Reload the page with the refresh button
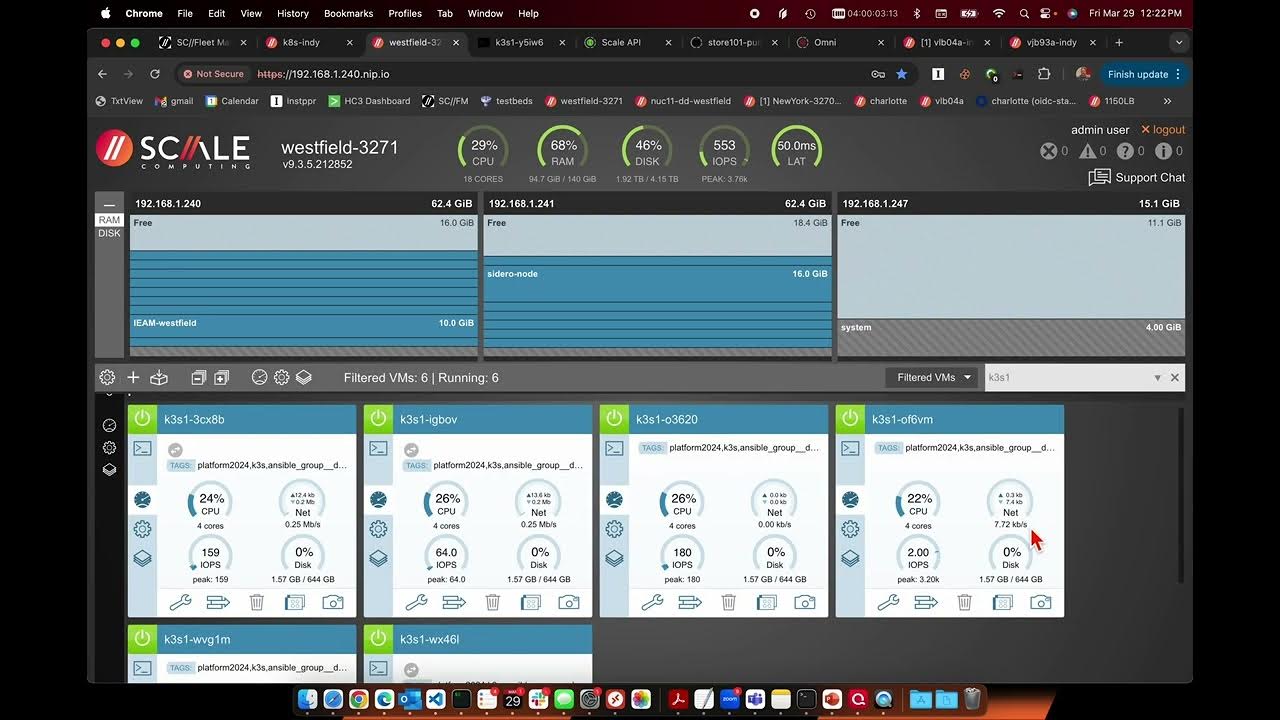1280x720 pixels. pyautogui.click(x=154, y=74)
